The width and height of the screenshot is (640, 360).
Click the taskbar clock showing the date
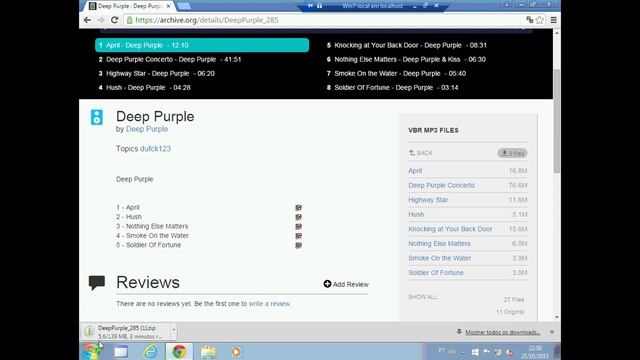pos(535,352)
